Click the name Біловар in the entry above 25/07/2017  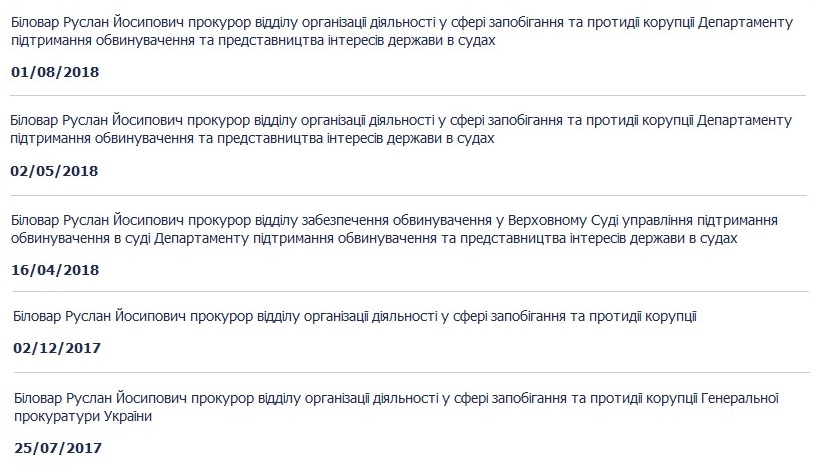38,398
